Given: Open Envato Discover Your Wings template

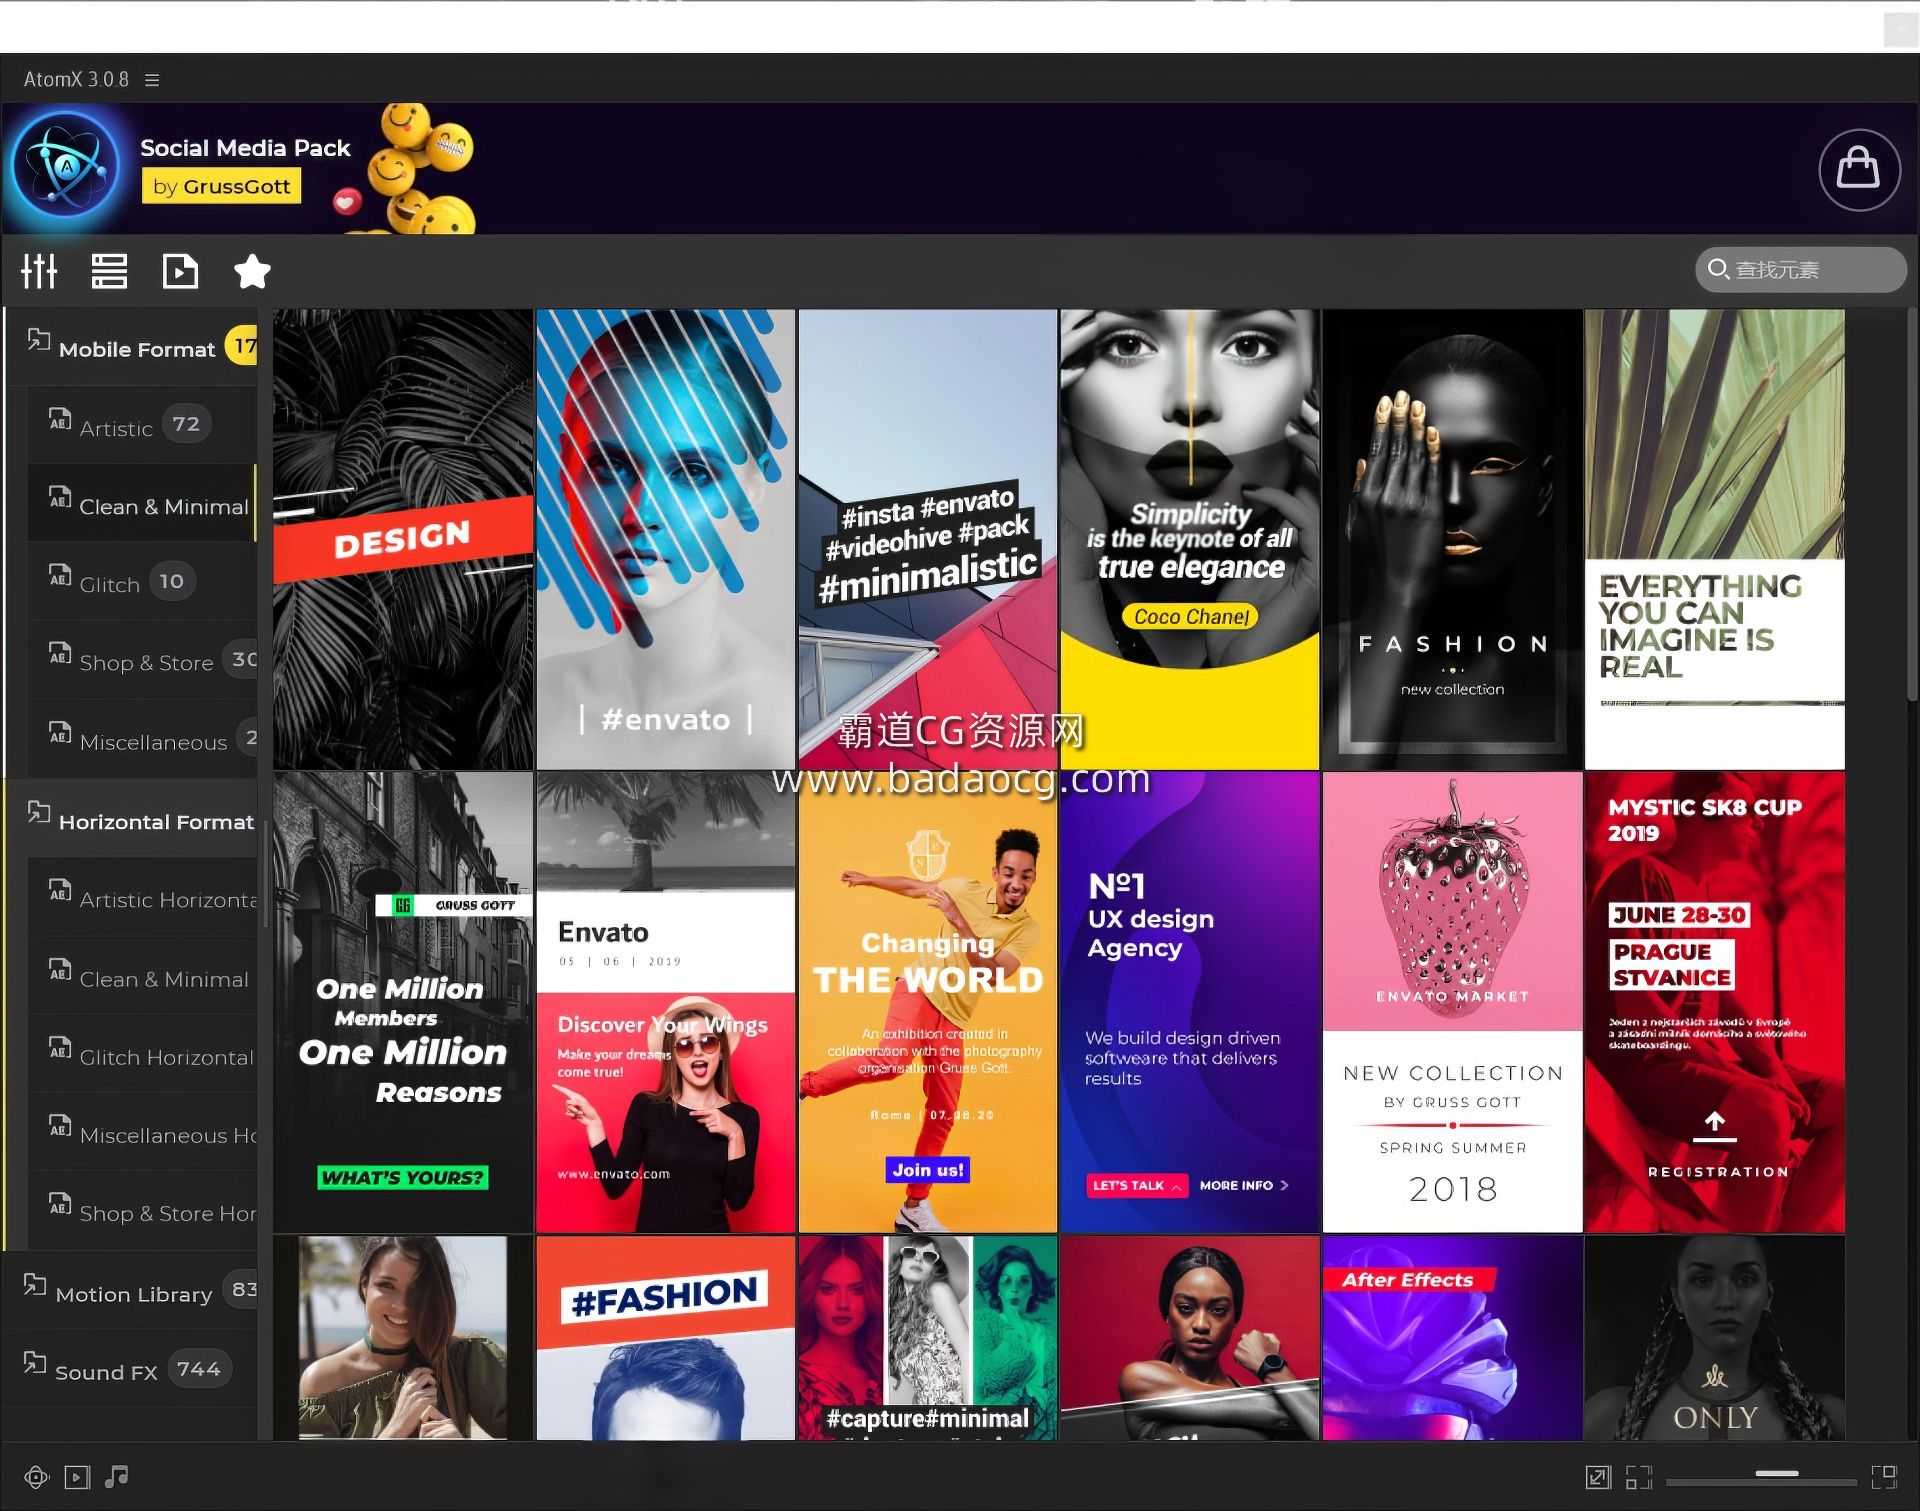Looking at the screenshot, I should tap(665, 1002).
